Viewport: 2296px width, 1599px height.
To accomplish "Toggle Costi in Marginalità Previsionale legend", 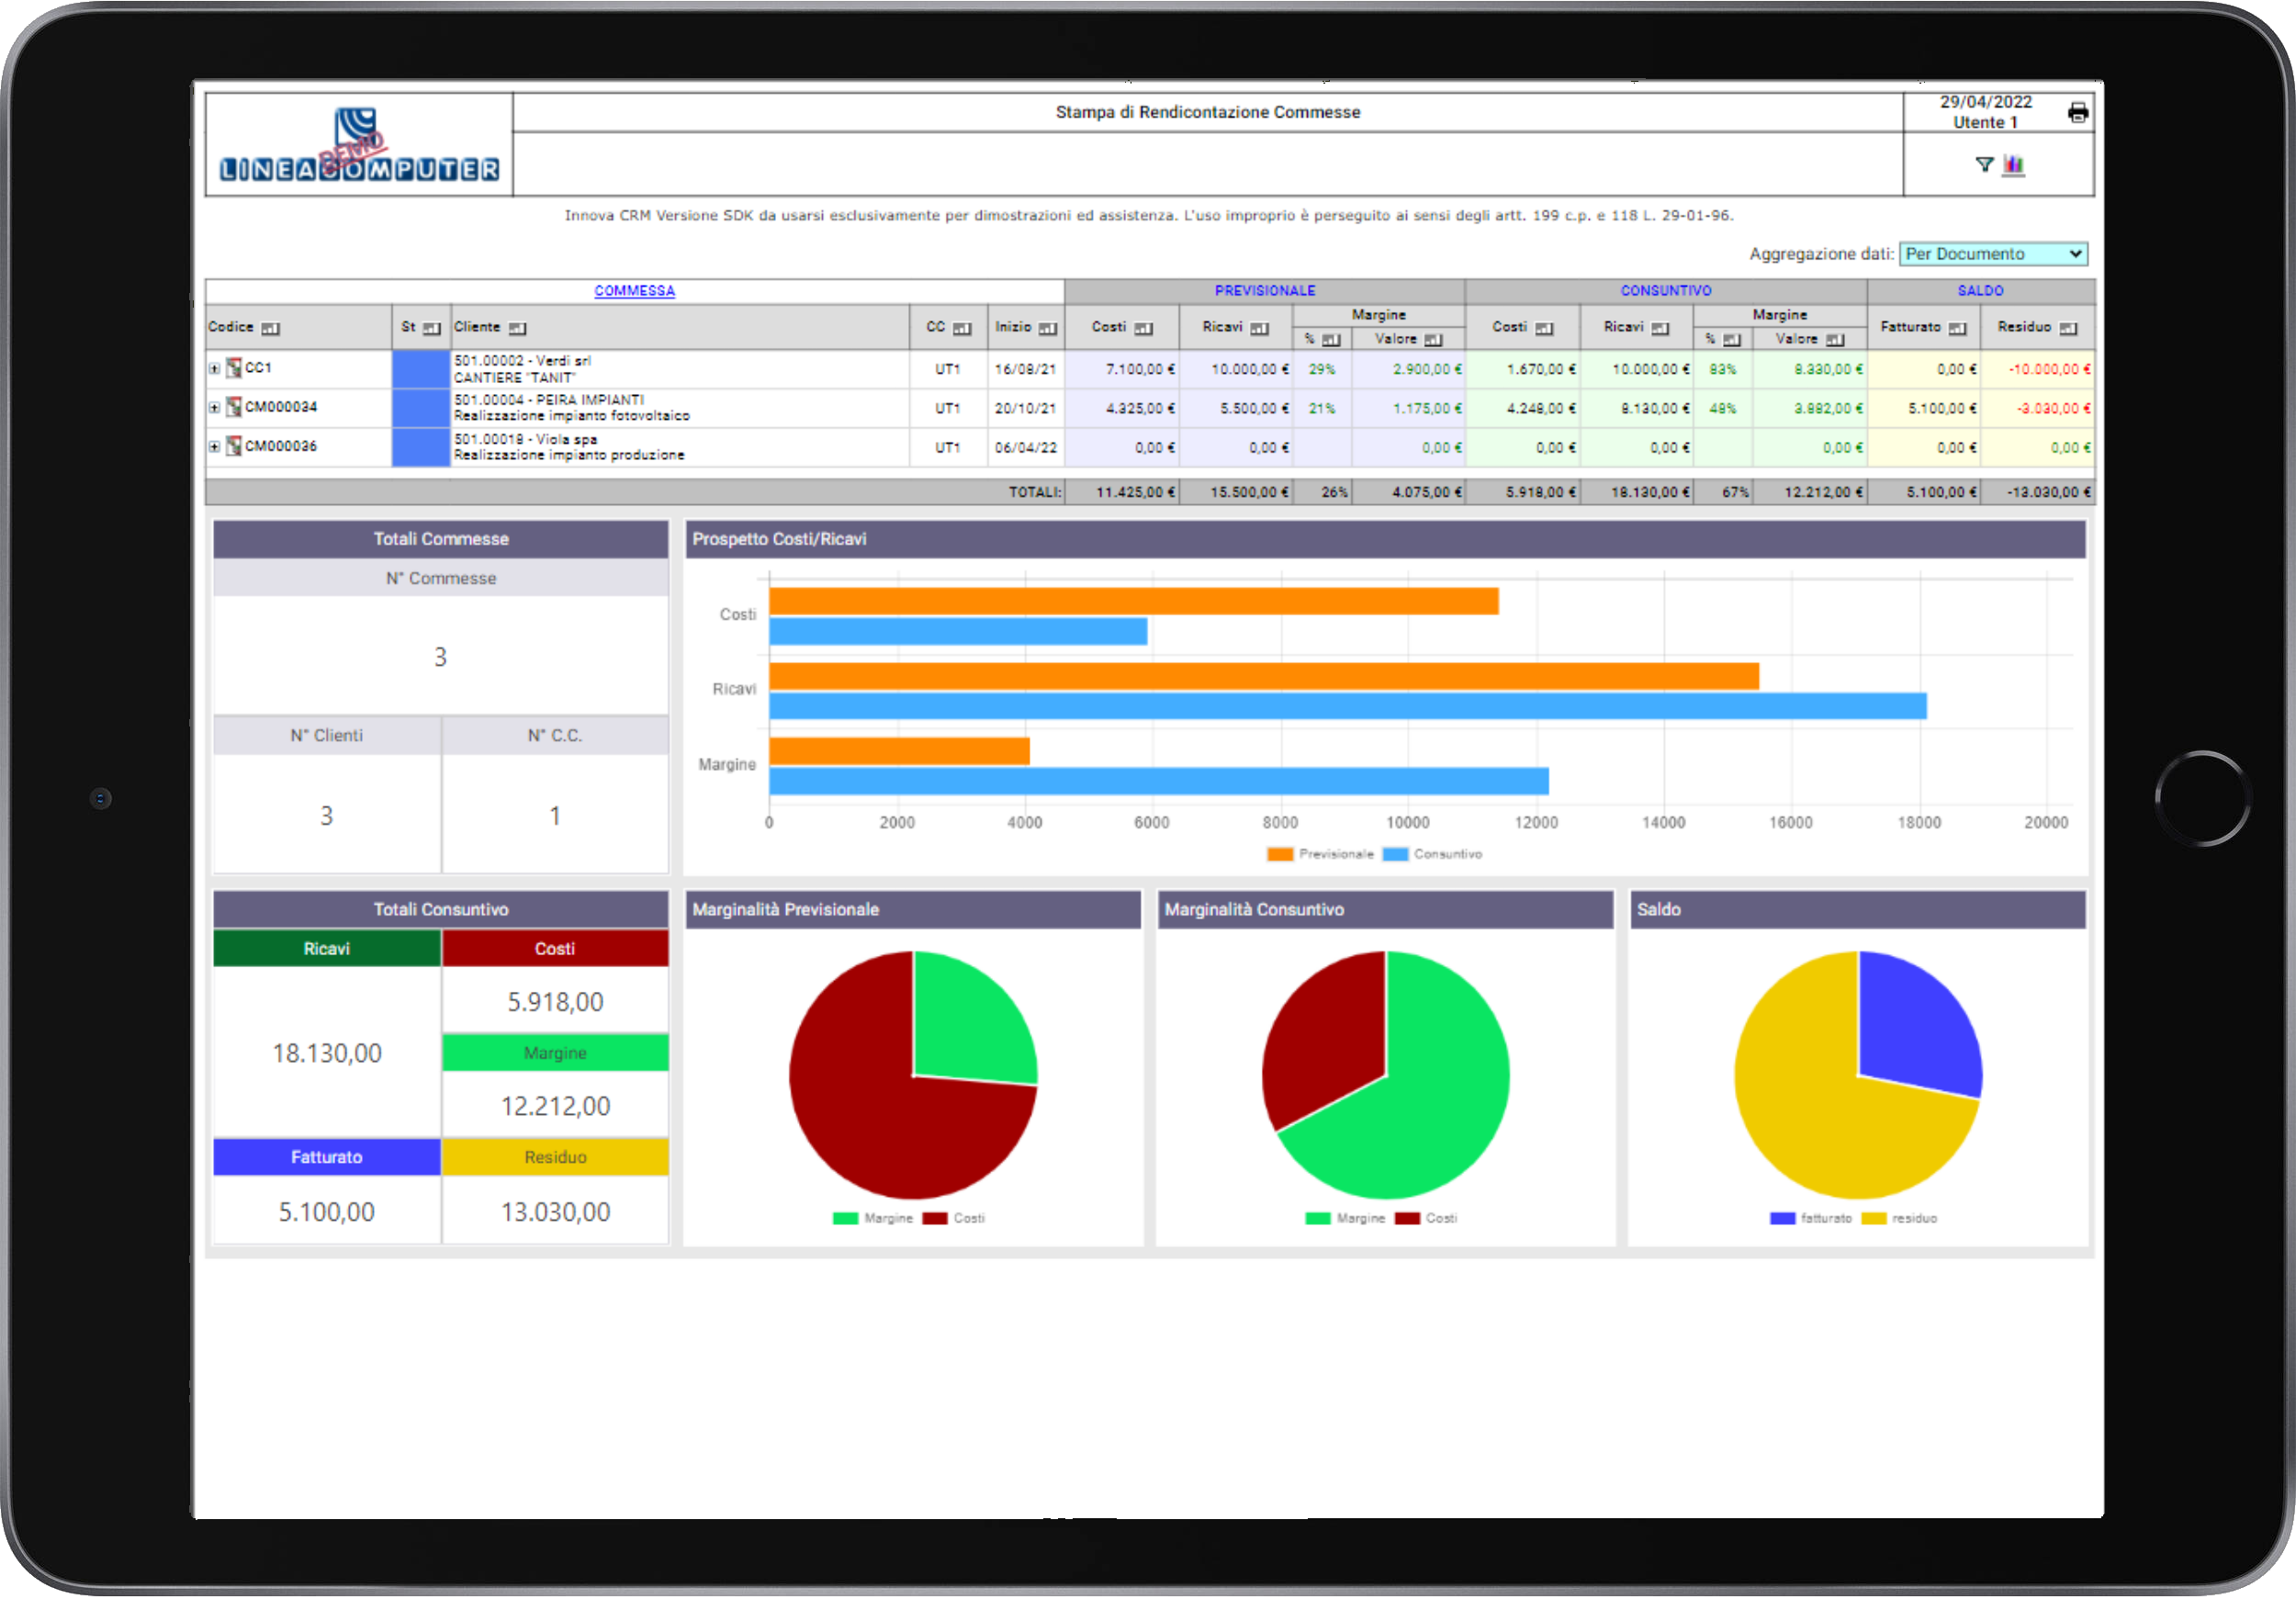I will (x=954, y=1218).
